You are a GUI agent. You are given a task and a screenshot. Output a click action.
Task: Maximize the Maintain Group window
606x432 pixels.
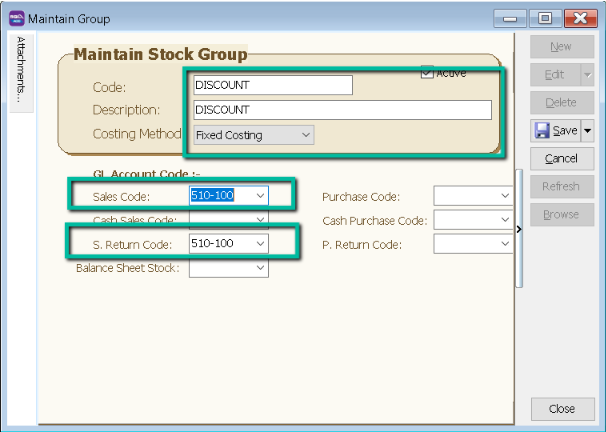pos(544,18)
